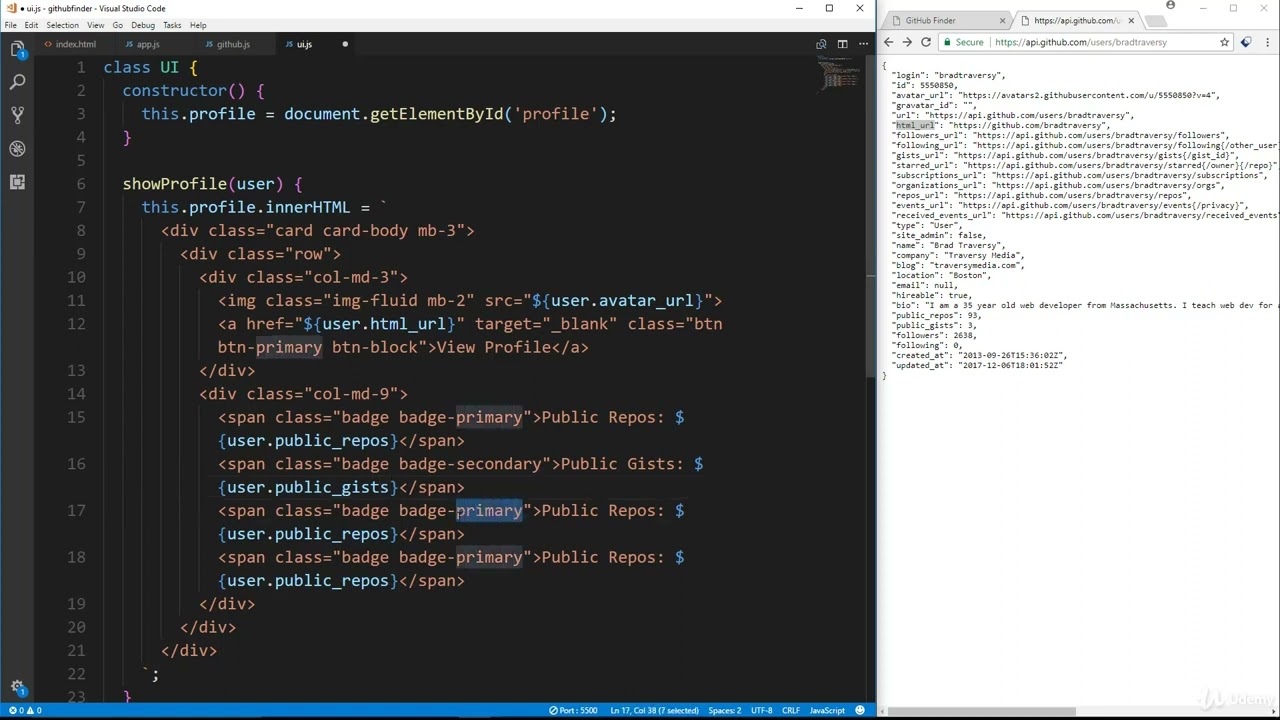
Task: Click the Chrome address bar URL
Action: click(x=1081, y=42)
